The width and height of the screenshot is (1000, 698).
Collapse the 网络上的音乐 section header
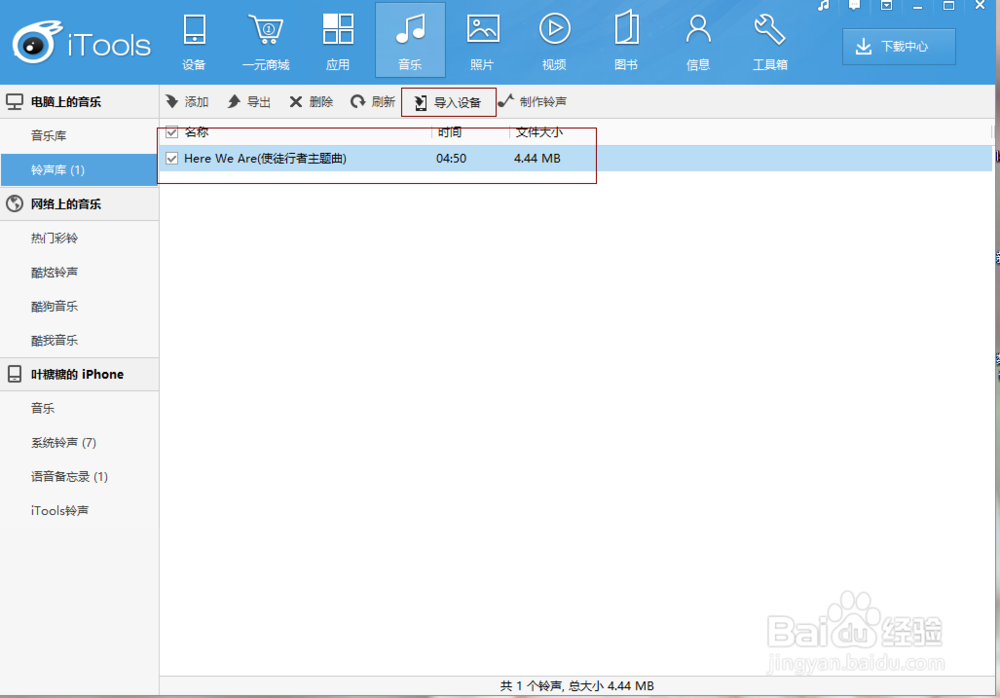click(79, 204)
